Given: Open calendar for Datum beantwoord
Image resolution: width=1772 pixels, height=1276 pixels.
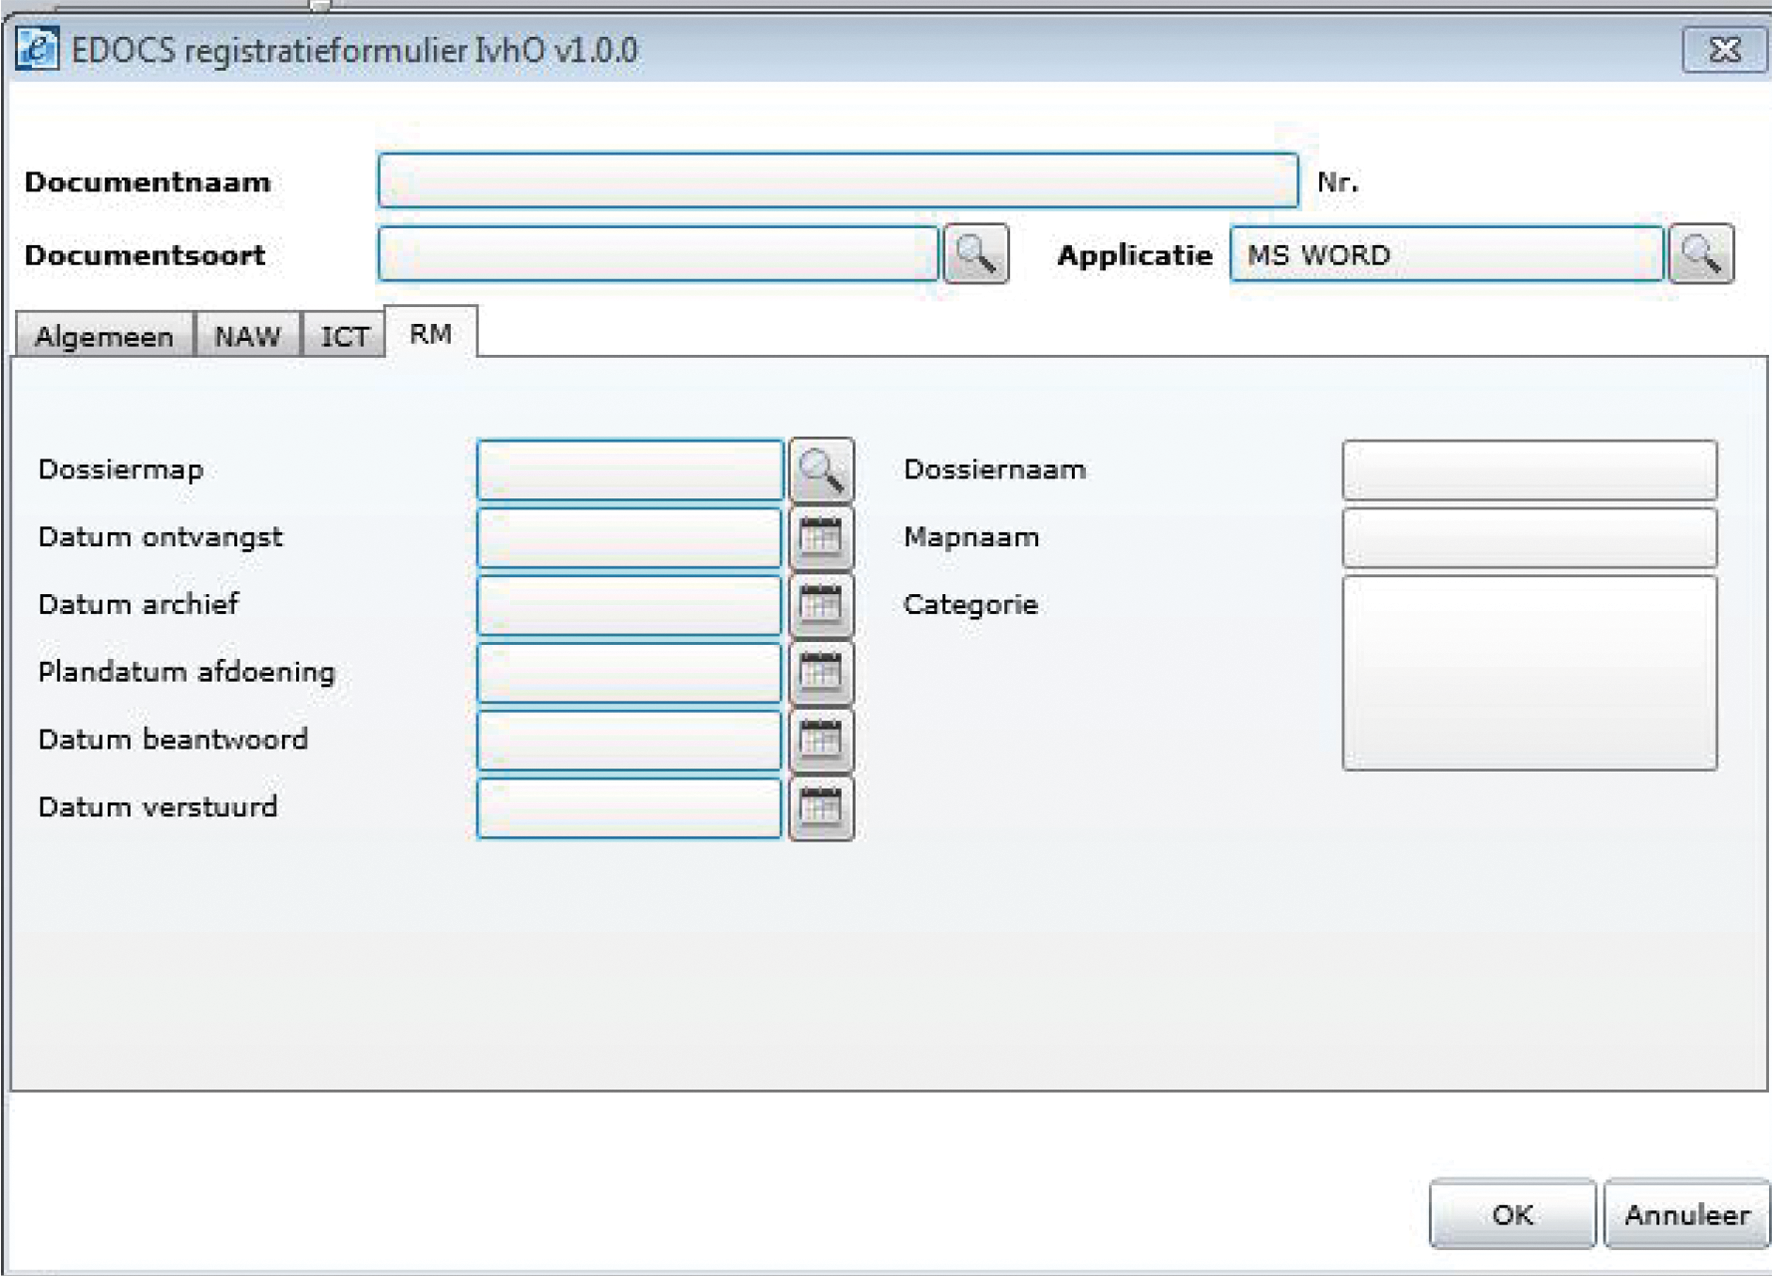Looking at the screenshot, I should click(x=821, y=740).
